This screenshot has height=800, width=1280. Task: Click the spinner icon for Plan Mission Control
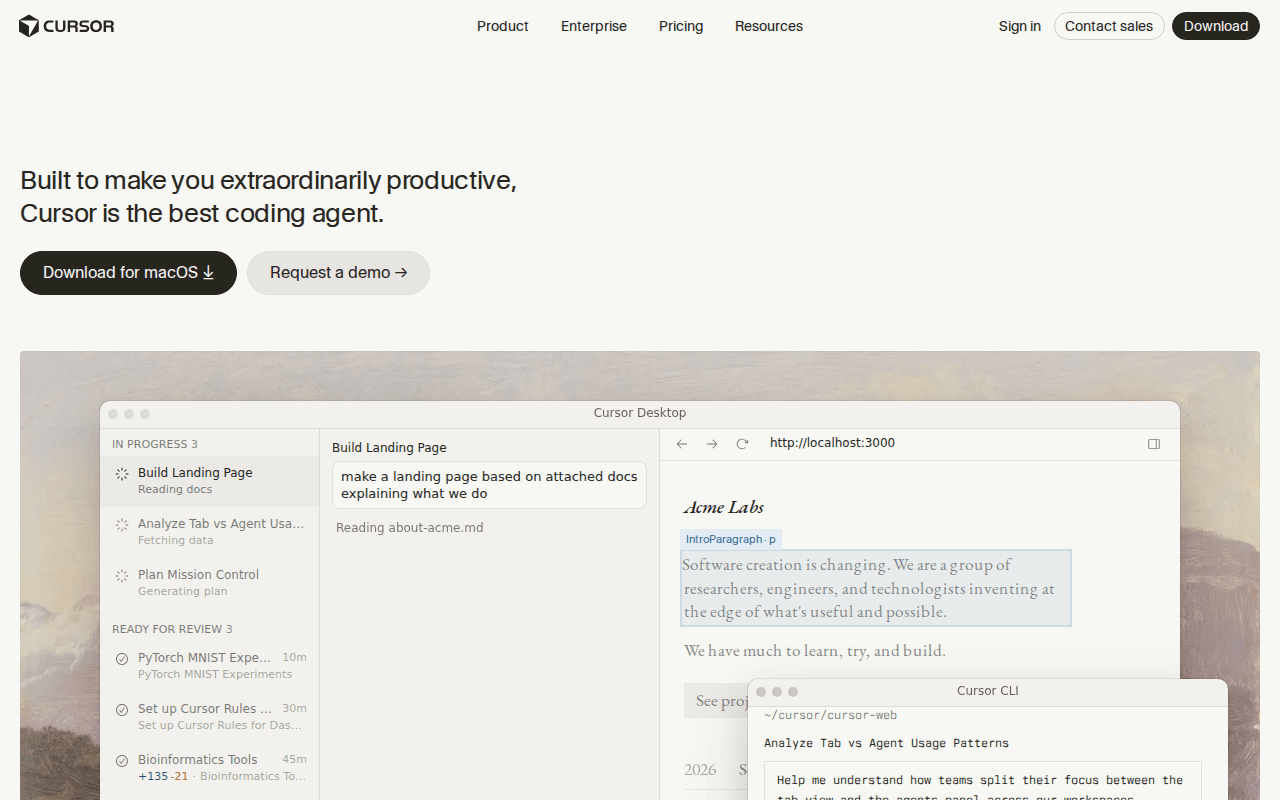[x=122, y=576]
